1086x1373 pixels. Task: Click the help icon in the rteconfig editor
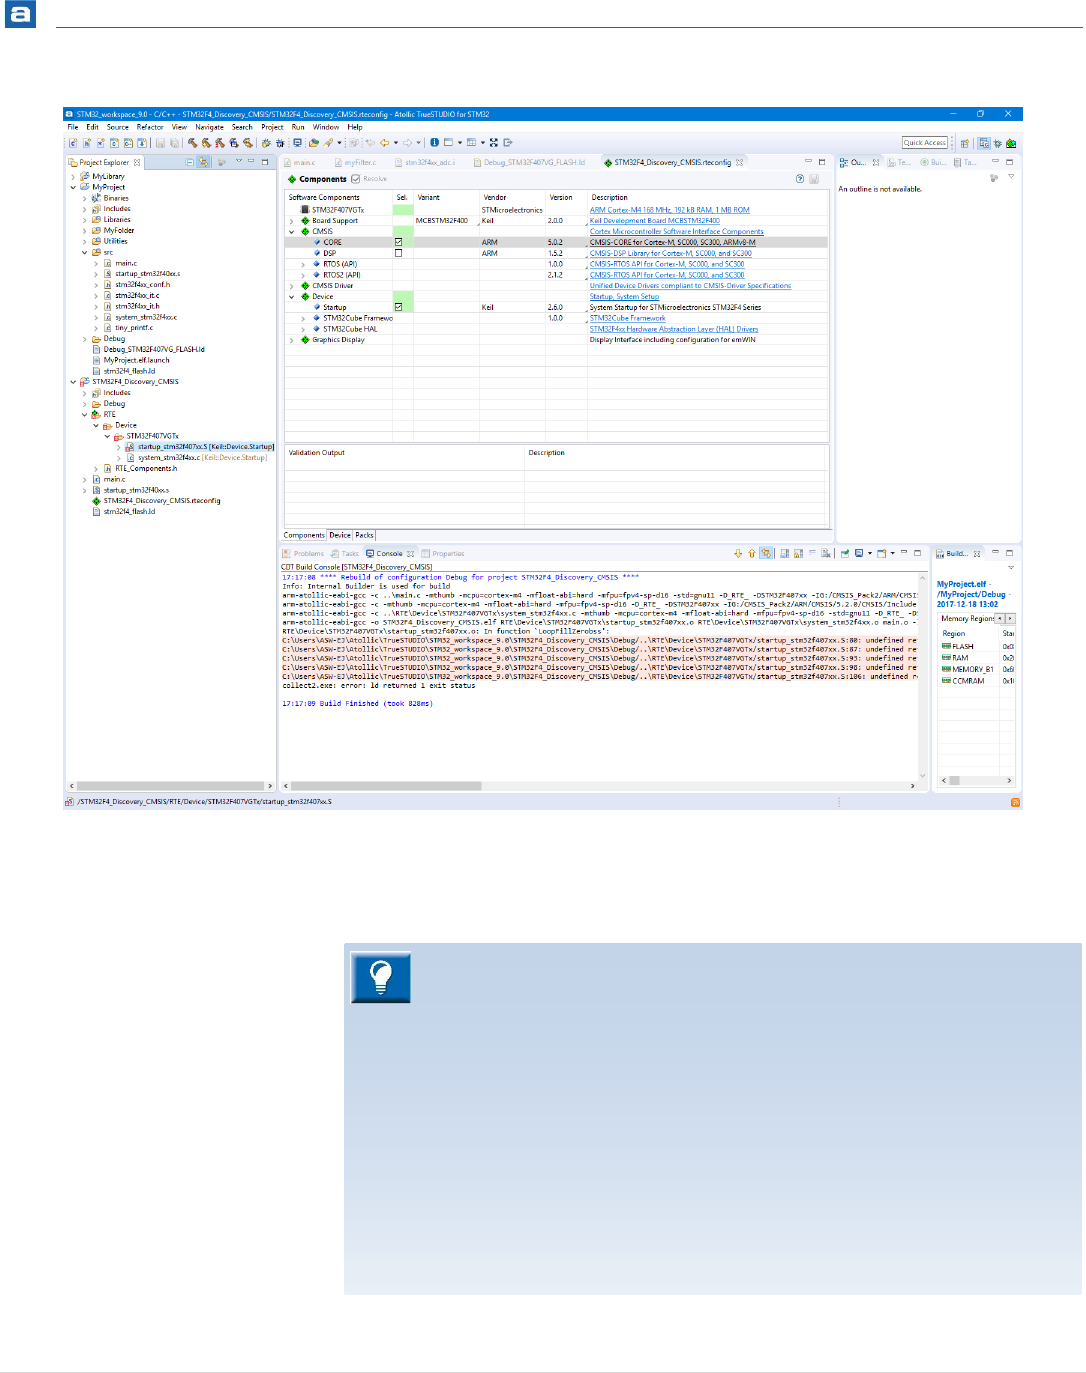[800, 179]
